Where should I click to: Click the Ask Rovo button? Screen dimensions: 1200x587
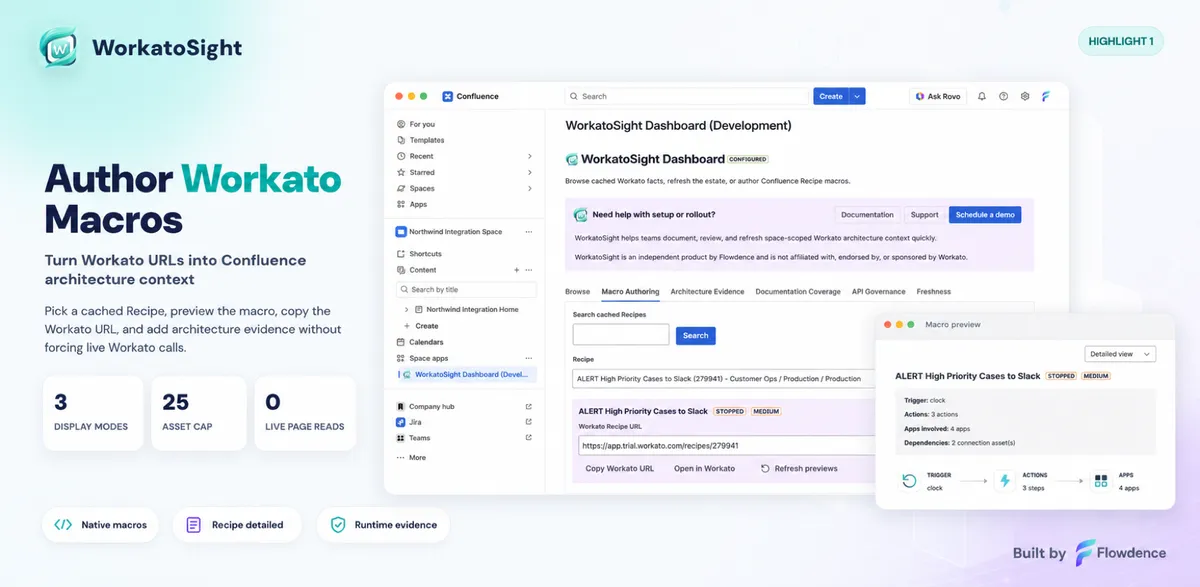[x=937, y=96]
